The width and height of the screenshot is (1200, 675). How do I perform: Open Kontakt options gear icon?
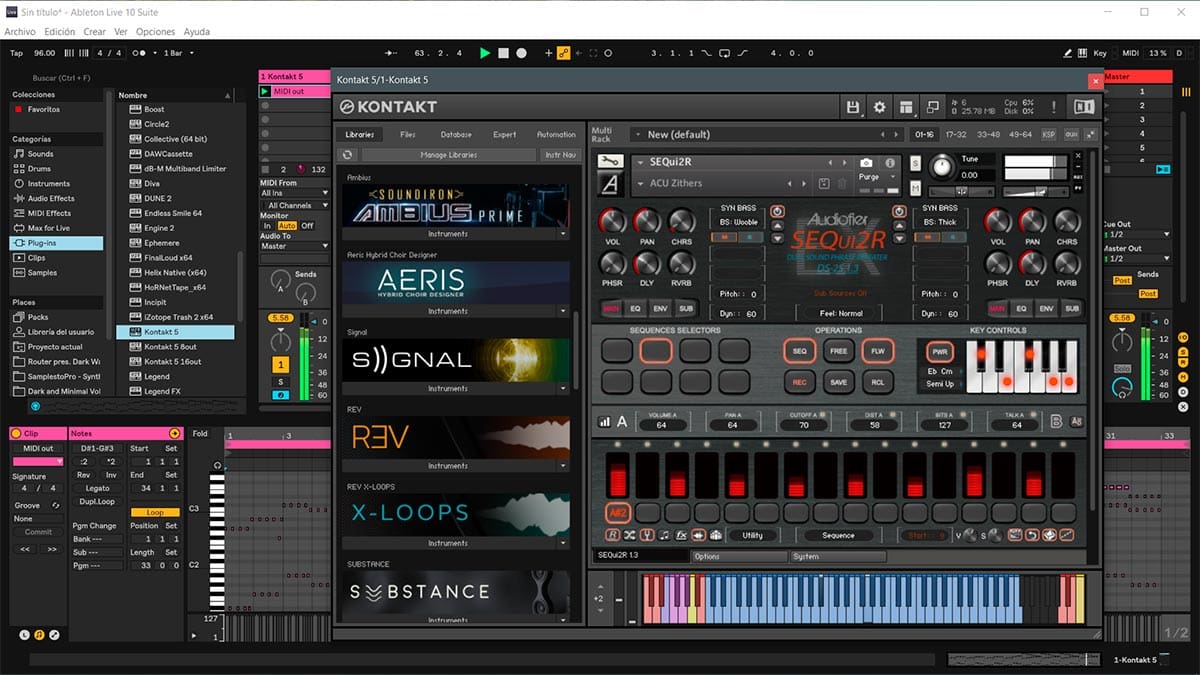coord(879,107)
